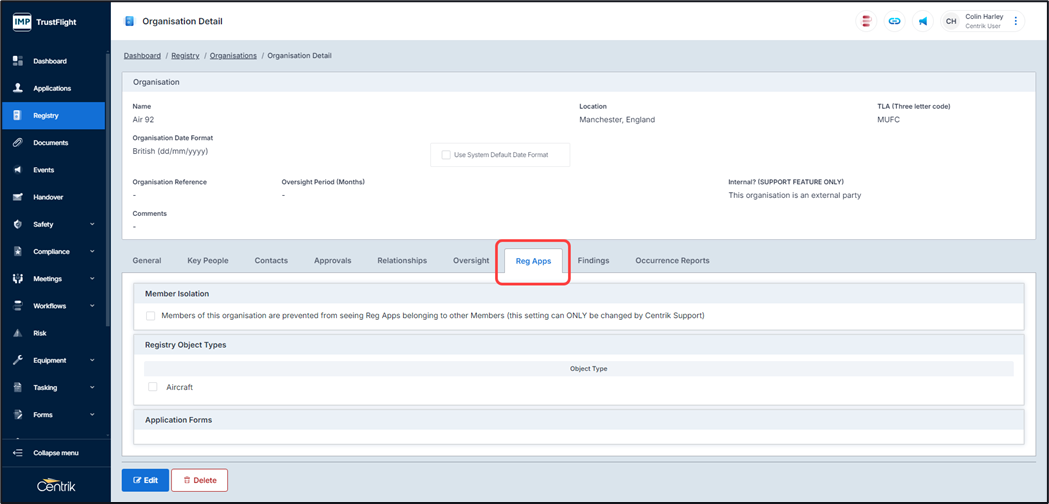Switch to the Key People tab

208,260
